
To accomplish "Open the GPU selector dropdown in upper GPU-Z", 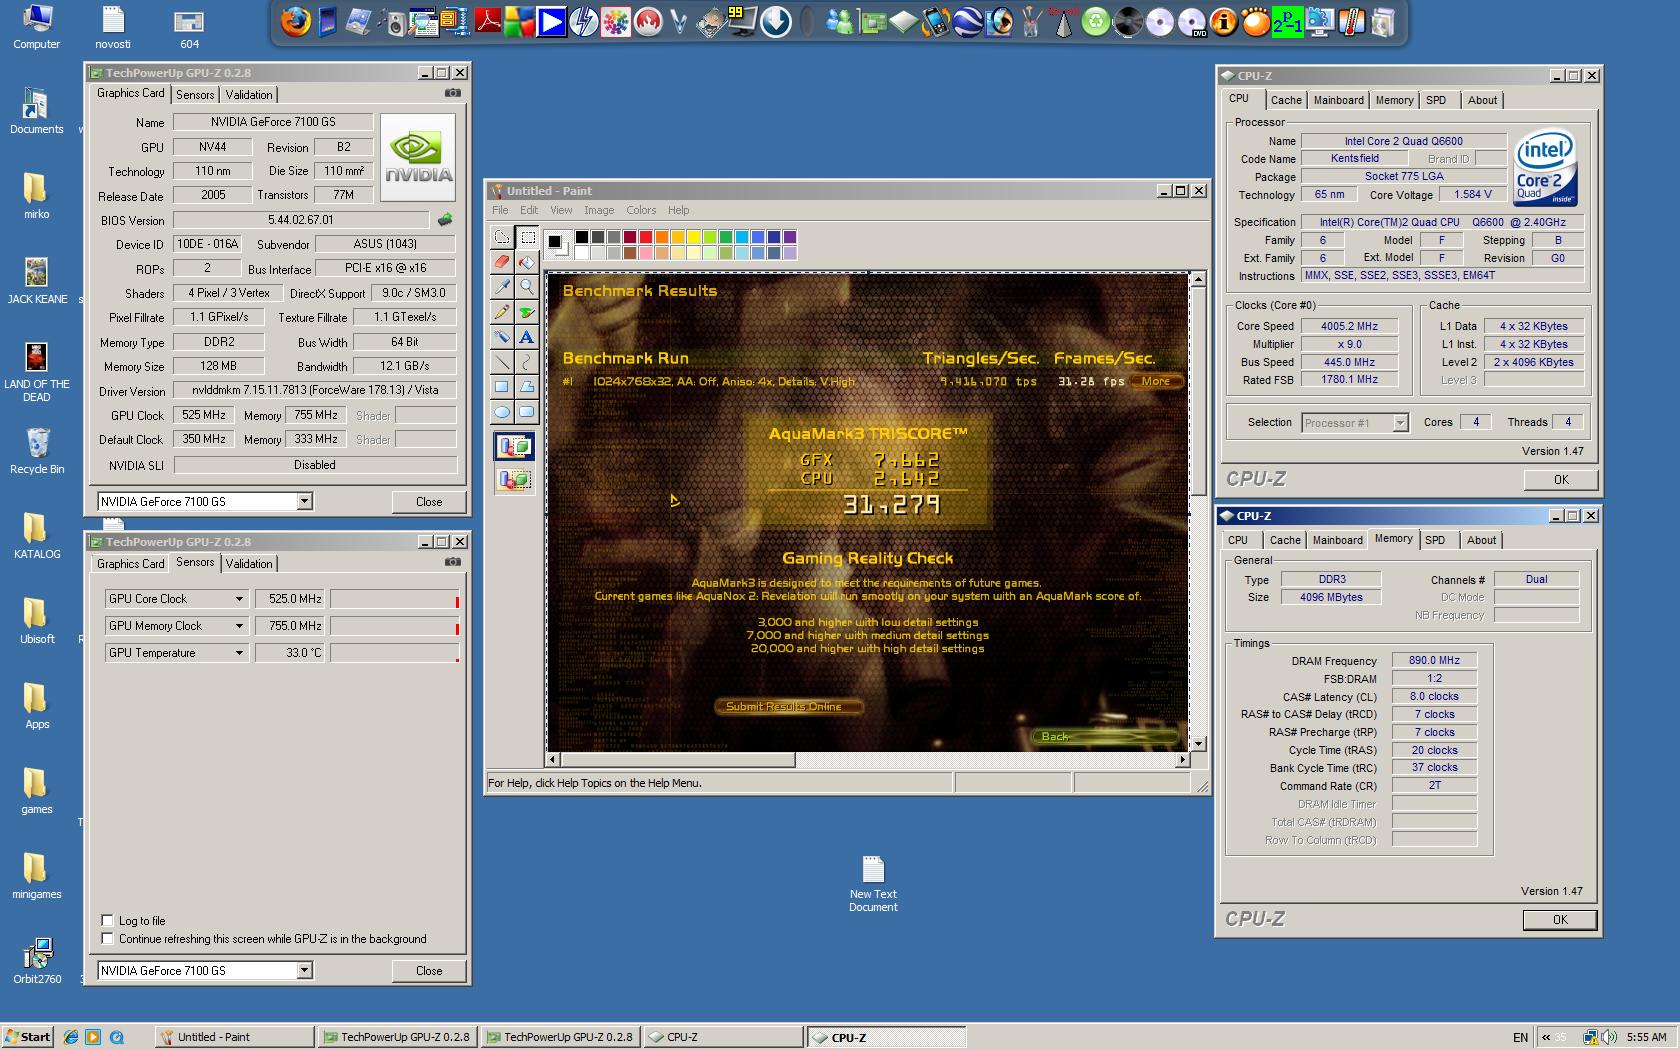I will (x=304, y=501).
